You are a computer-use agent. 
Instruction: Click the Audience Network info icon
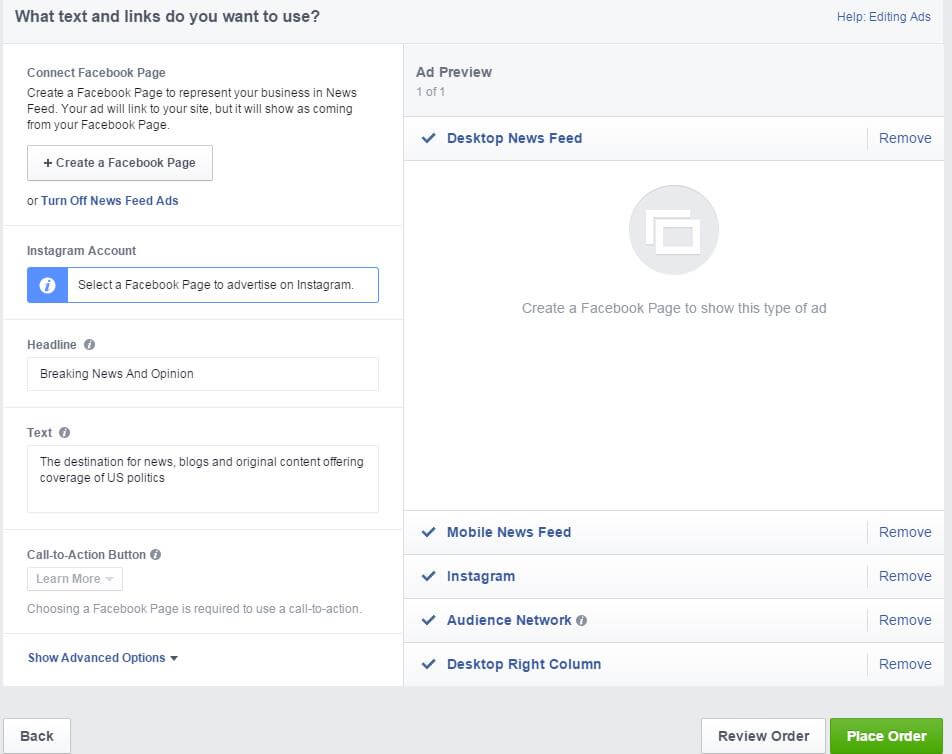pyautogui.click(x=582, y=620)
